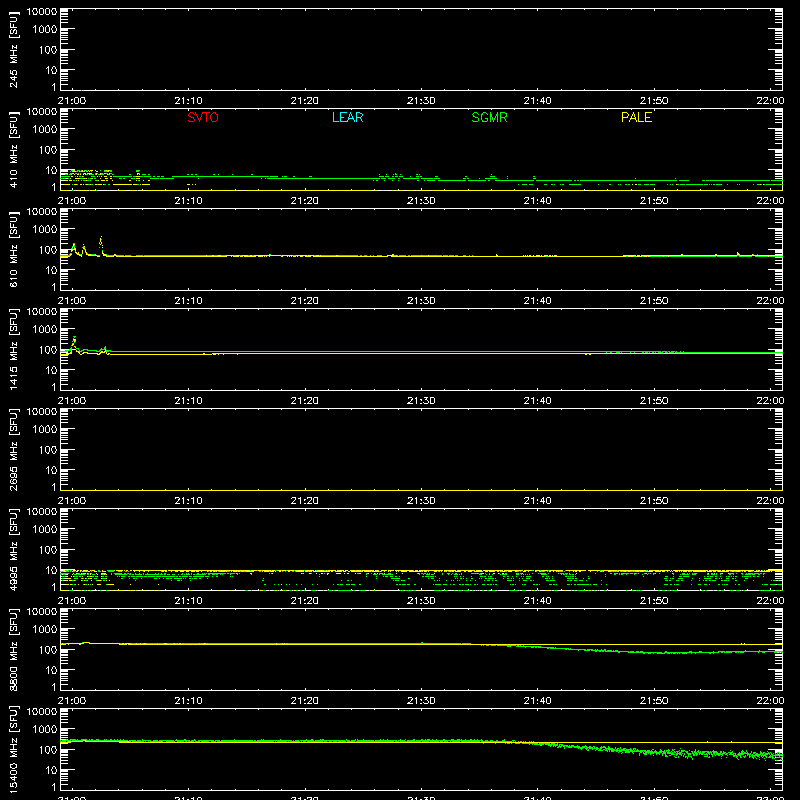Click the 21:50 time label under 610 MHz panel

tap(654, 301)
